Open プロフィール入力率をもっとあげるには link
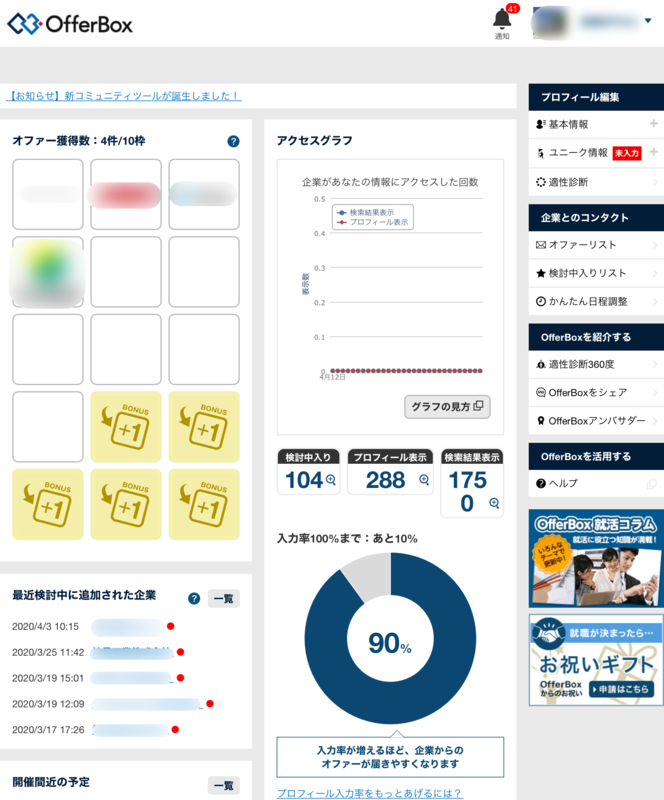664x800 pixels. 370,793
